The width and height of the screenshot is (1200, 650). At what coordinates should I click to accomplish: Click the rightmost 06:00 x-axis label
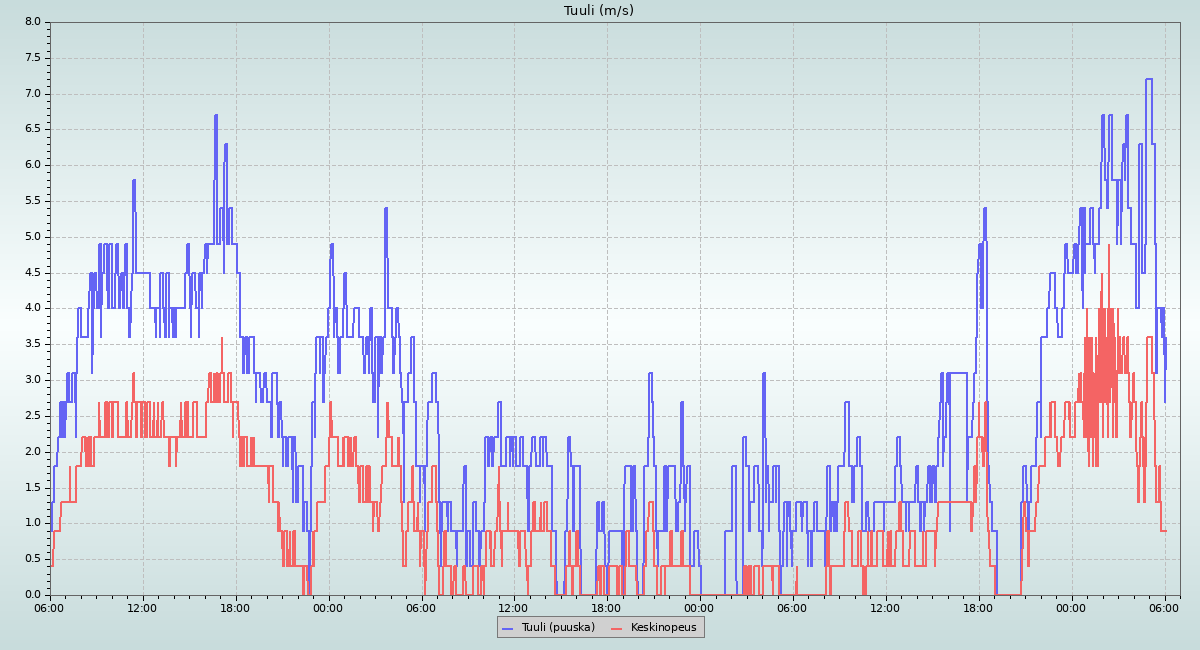click(x=1164, y=608)
